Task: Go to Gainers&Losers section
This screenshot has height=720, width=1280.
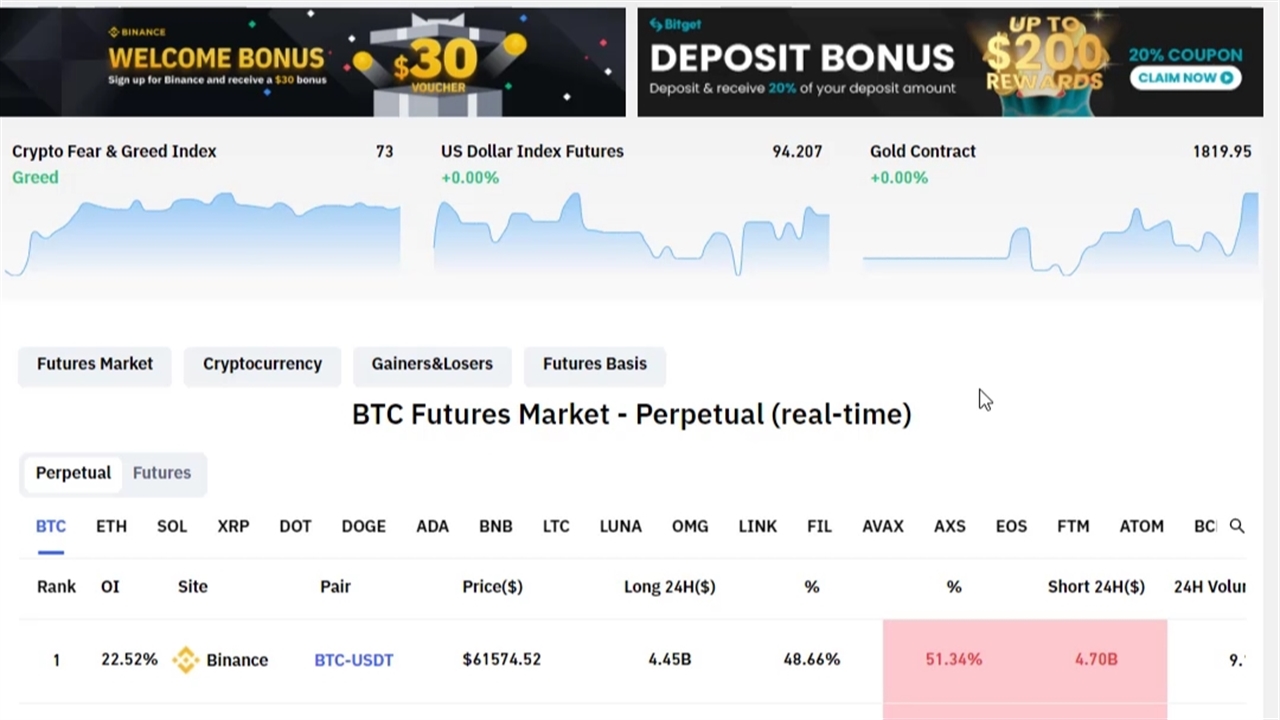Action: coord(432,364)
